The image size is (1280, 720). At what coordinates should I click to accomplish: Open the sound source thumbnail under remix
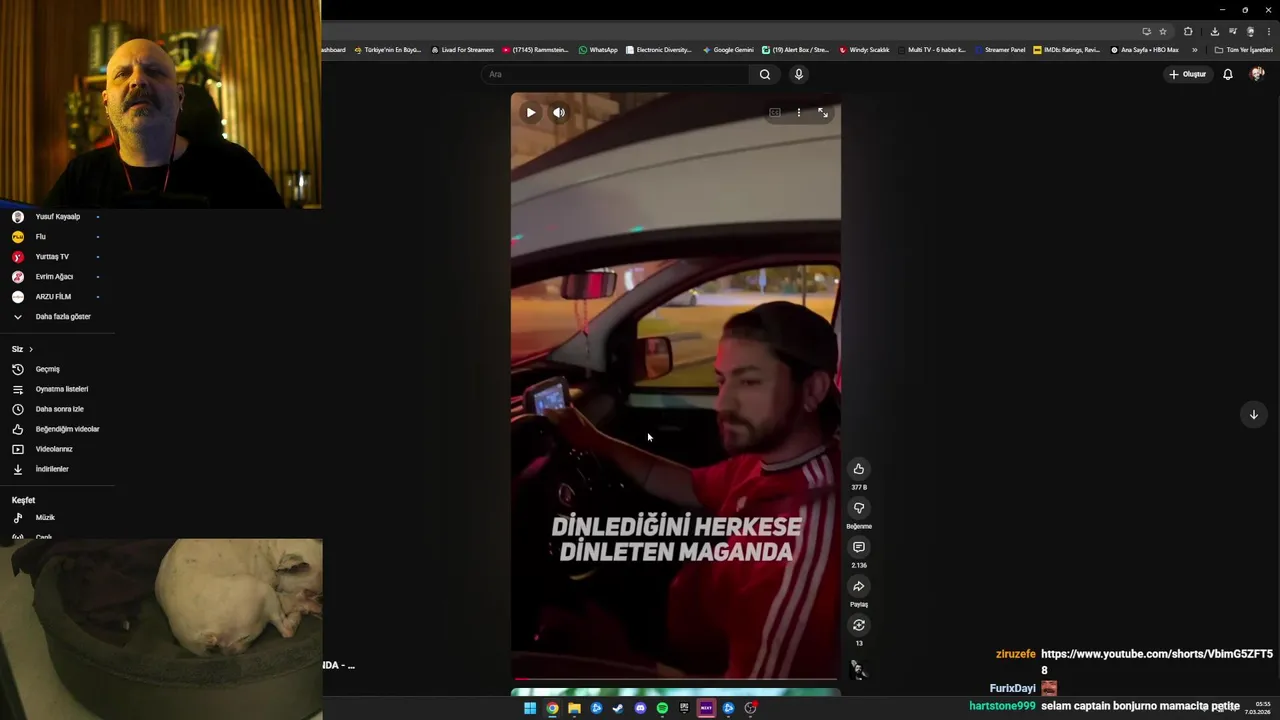[x=858, y=669]
